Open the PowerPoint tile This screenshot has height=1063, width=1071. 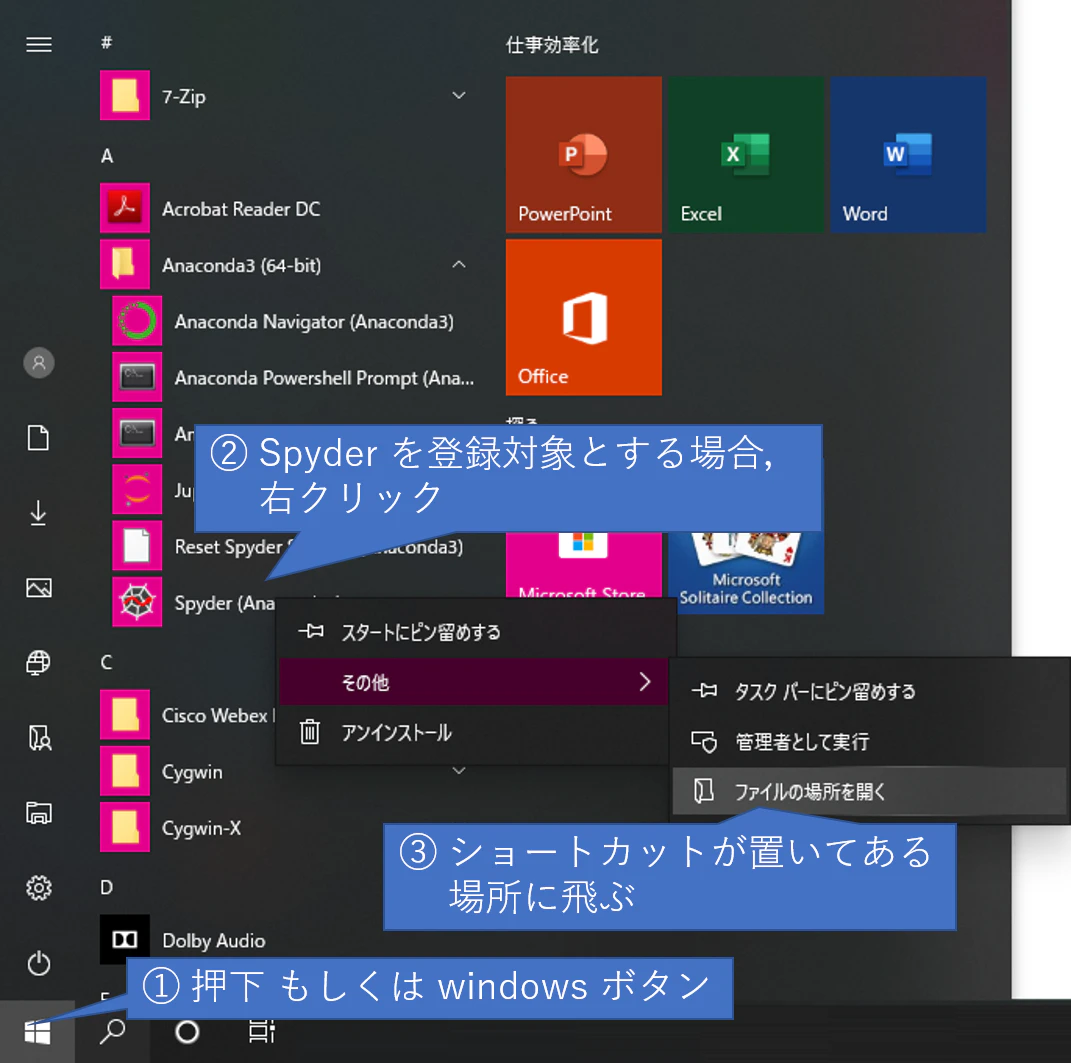583,153
